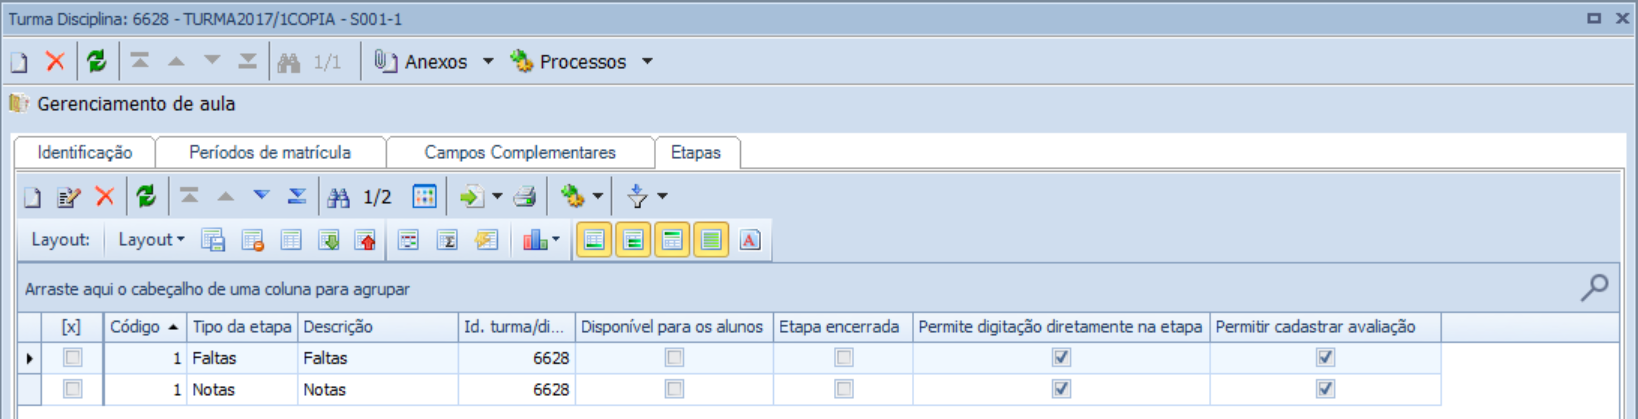Screen dimensions: 1638x419
Task: Click the plain table layout icon
Action: point(291,240)
